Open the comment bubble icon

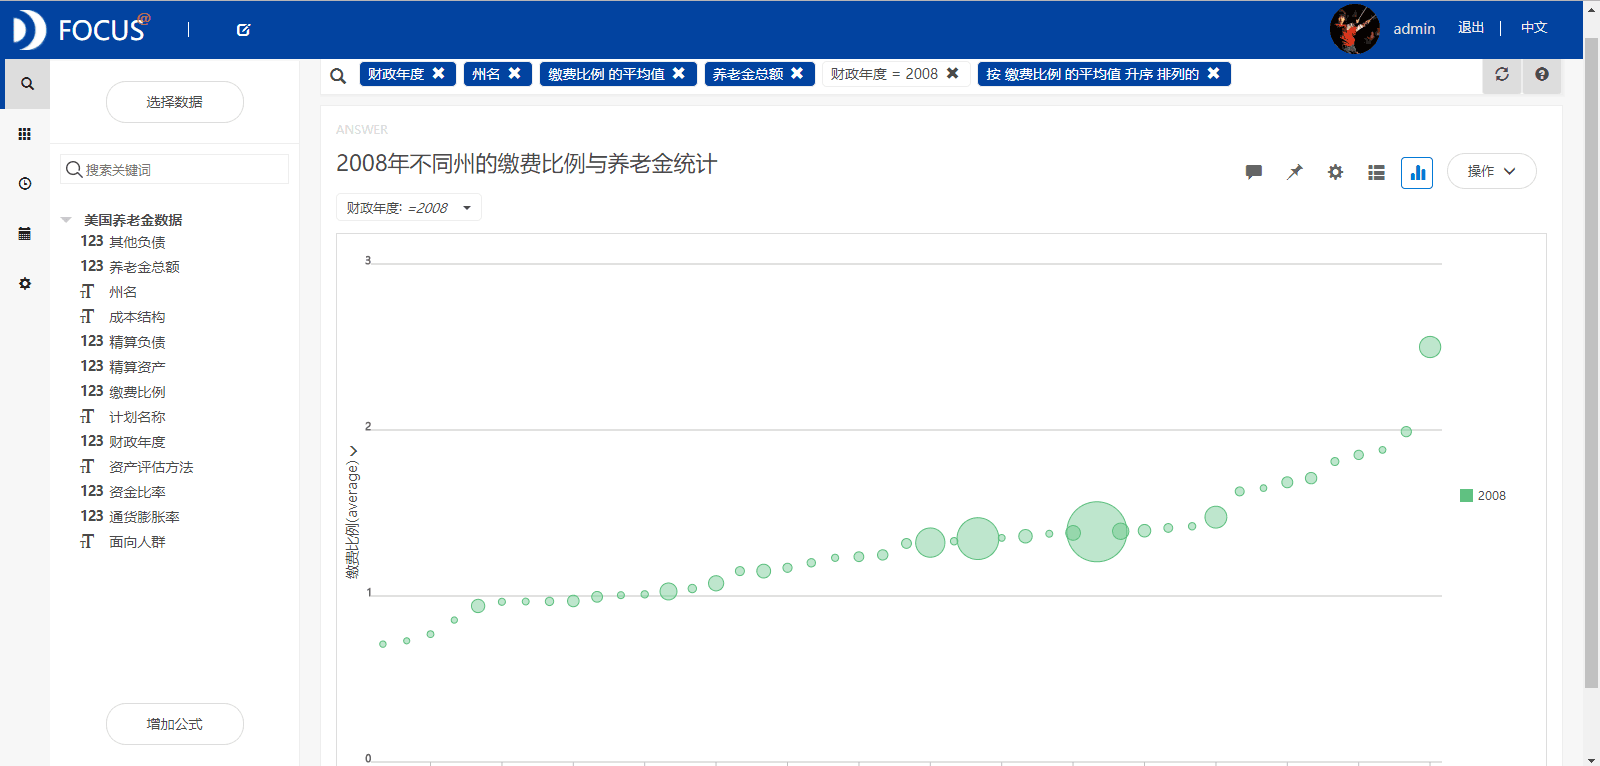(x=1254, y=172)
